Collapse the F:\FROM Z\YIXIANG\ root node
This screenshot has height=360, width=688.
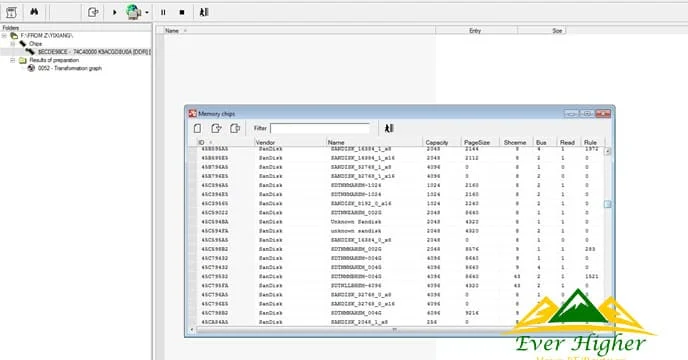click(x=4, y=36)
